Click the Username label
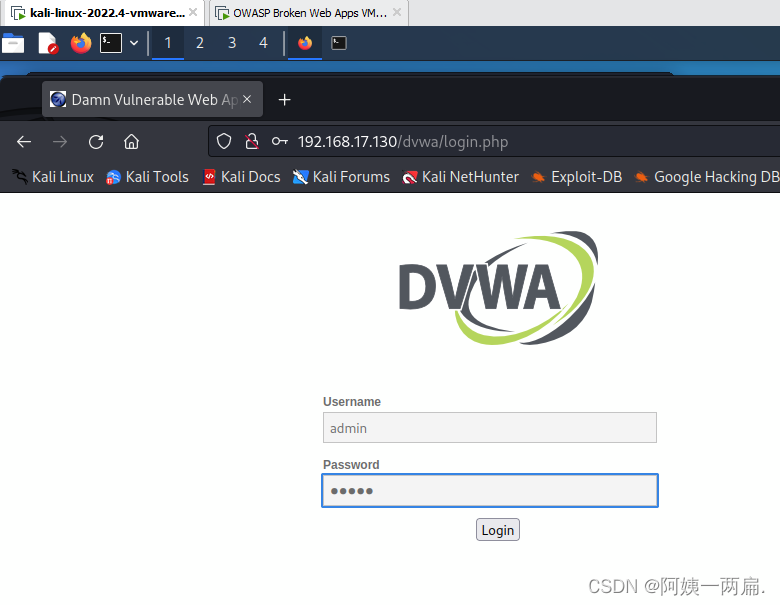This screenshot has height=605, width=780. [352, 402]
